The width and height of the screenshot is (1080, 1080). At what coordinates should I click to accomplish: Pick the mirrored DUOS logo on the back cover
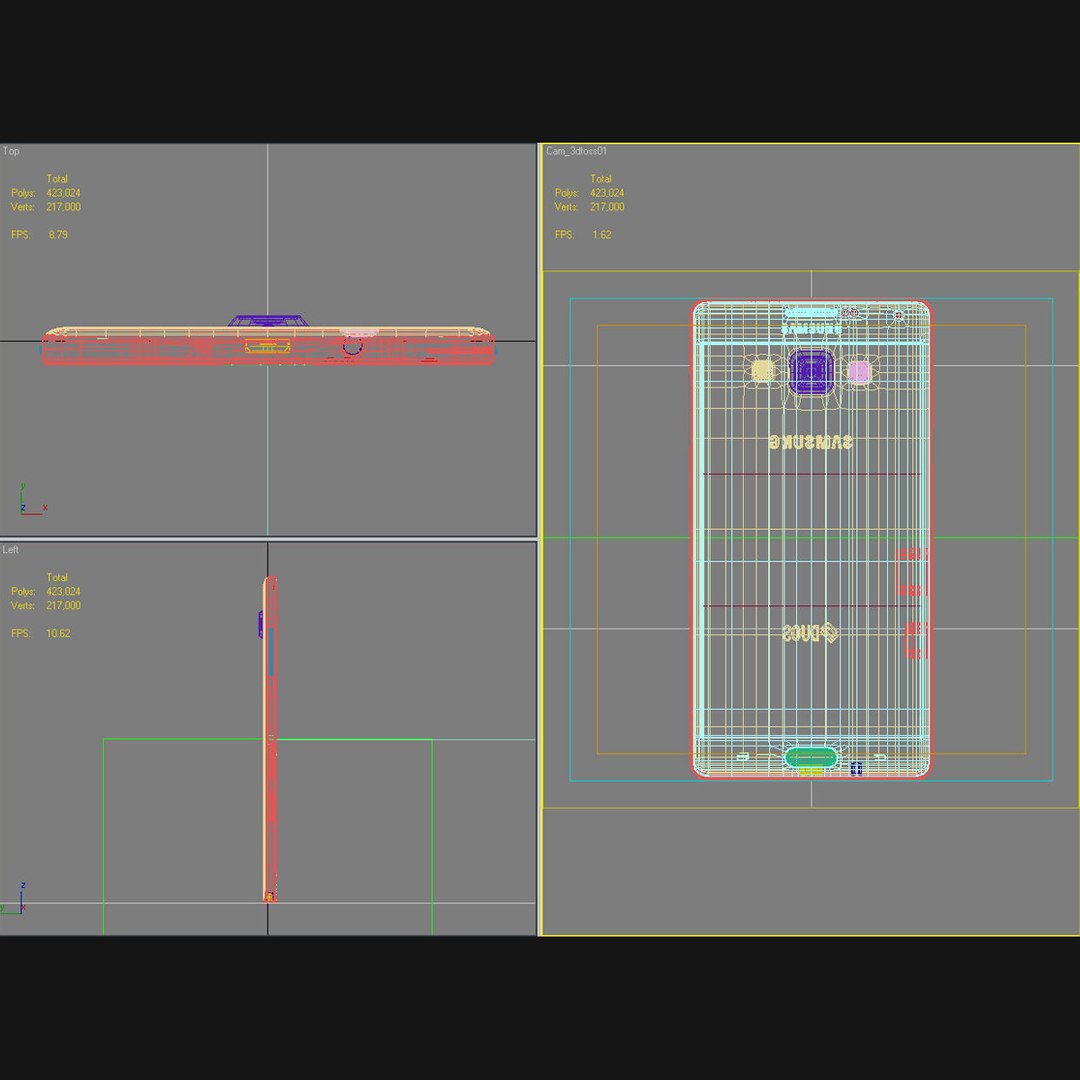click(810, 633)
